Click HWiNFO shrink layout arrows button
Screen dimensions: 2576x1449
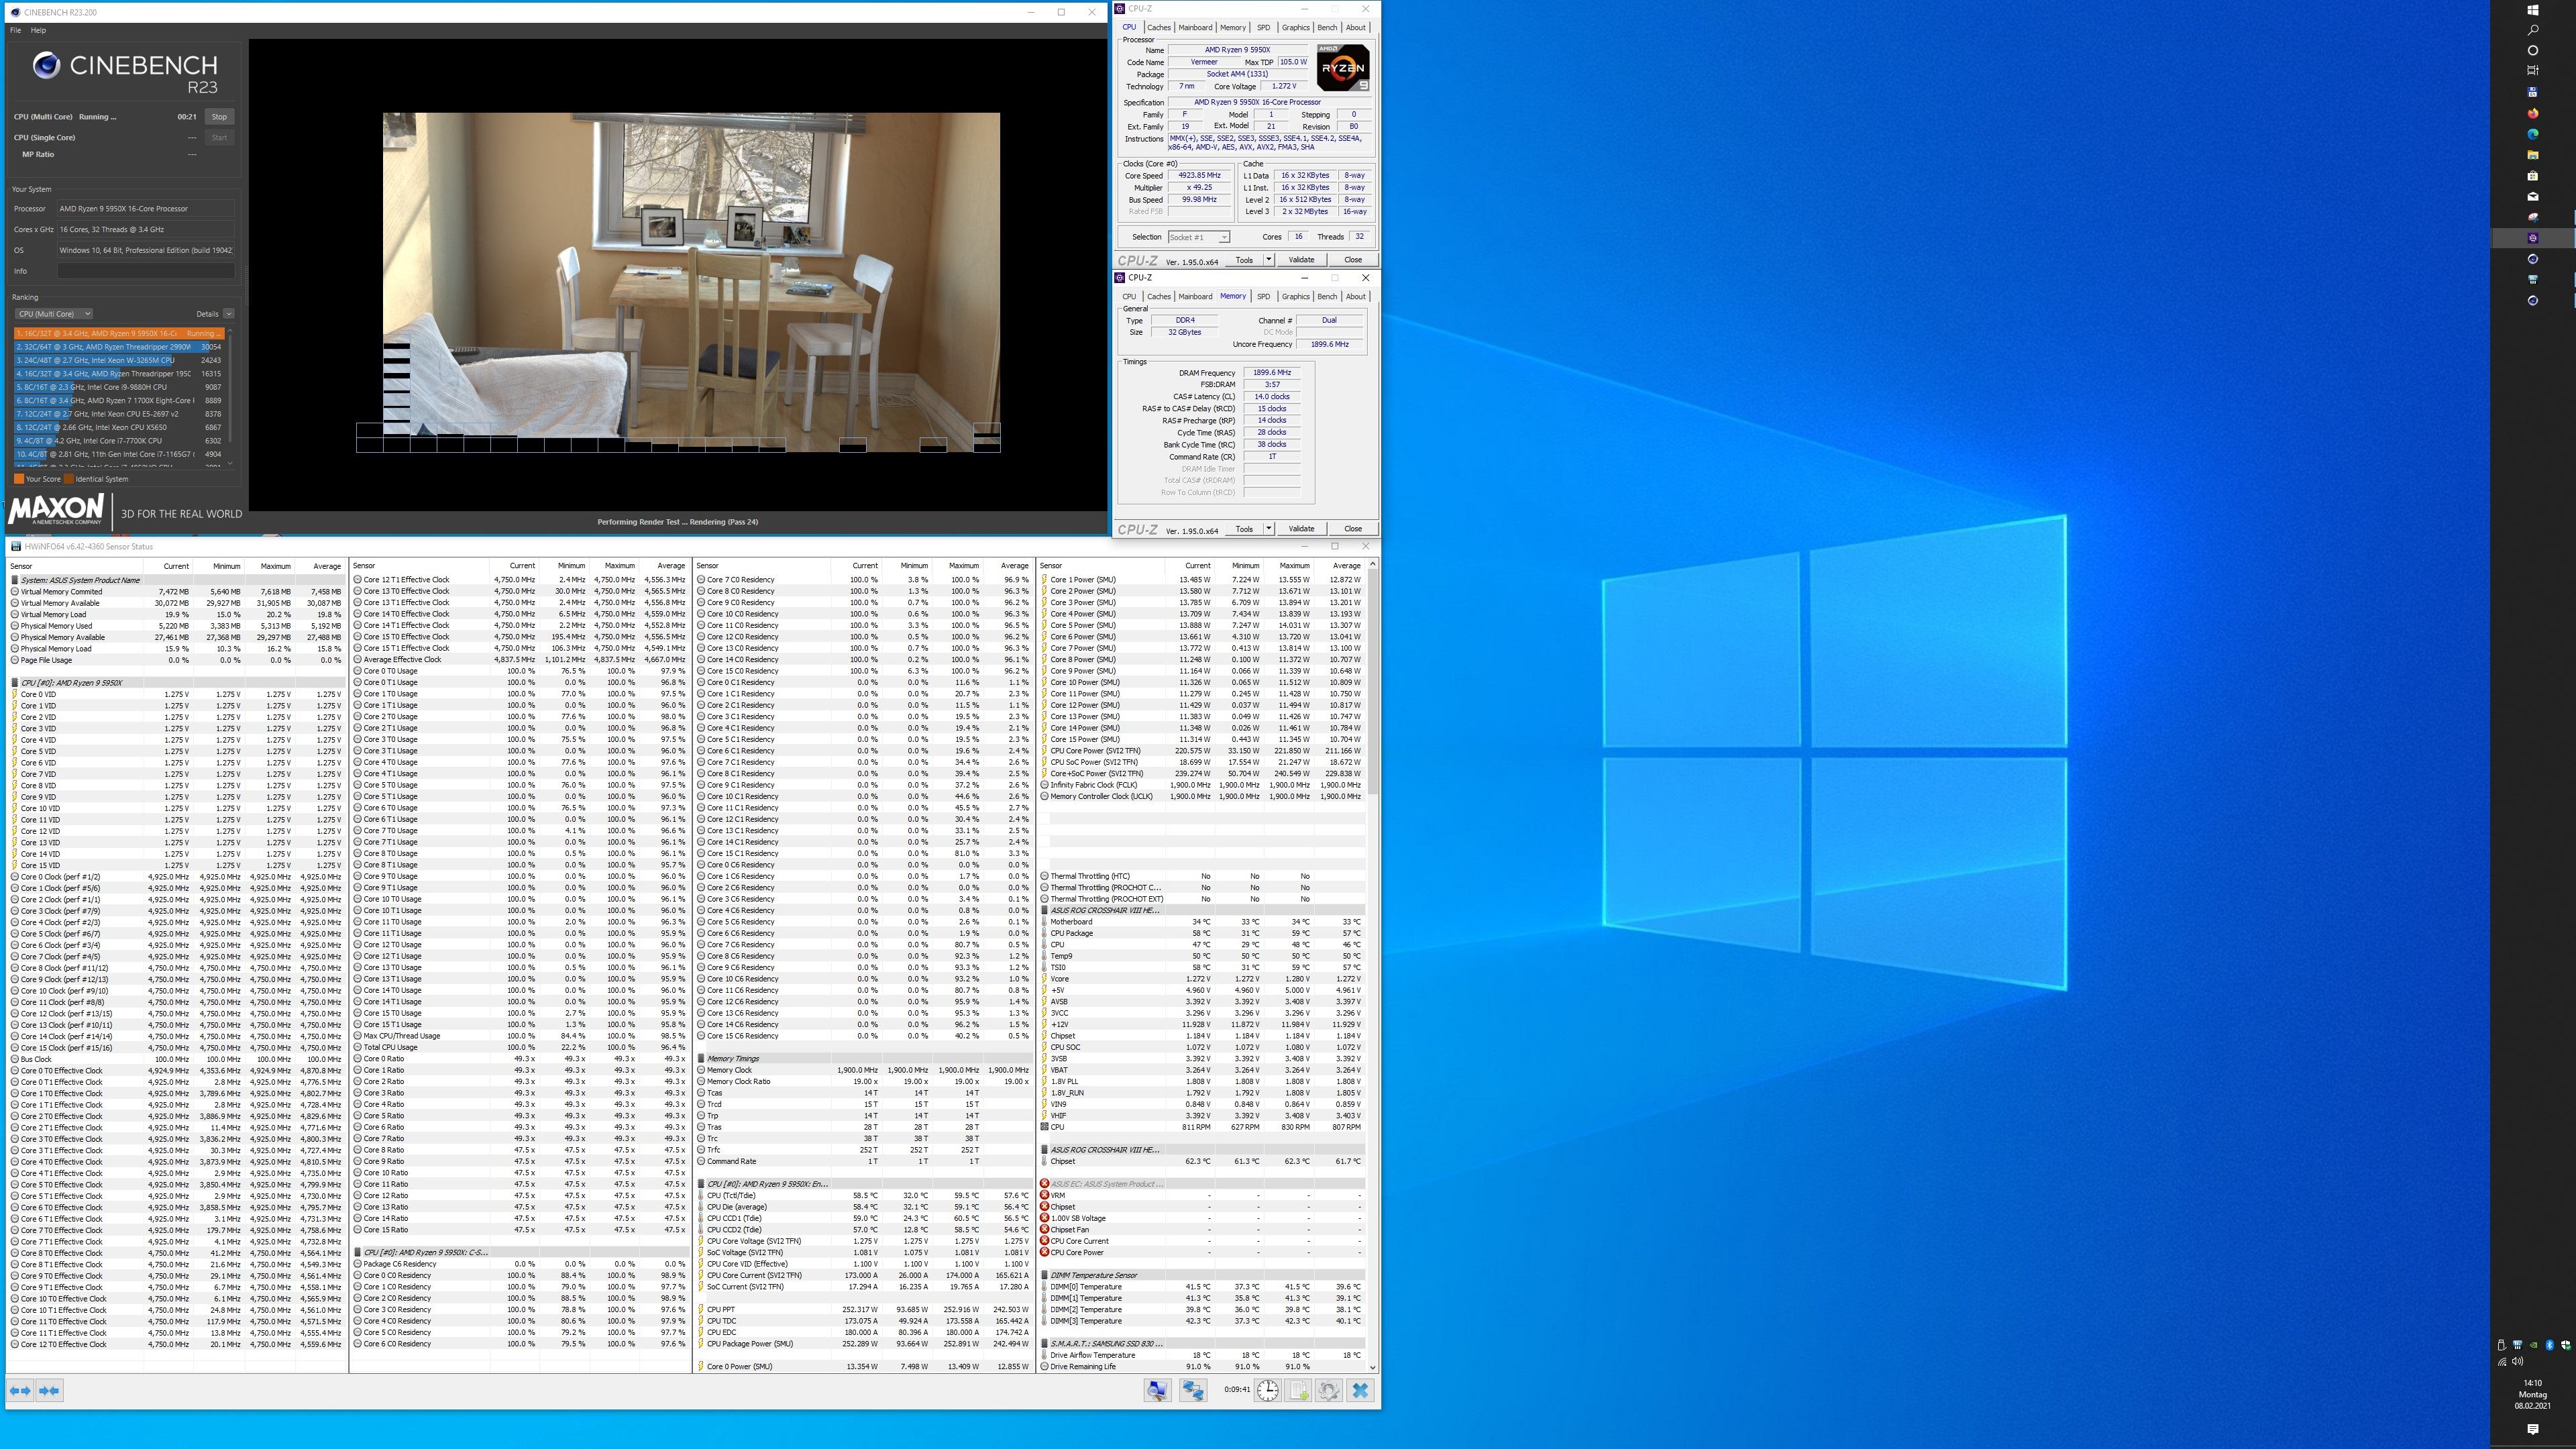tap(49, 1390)
